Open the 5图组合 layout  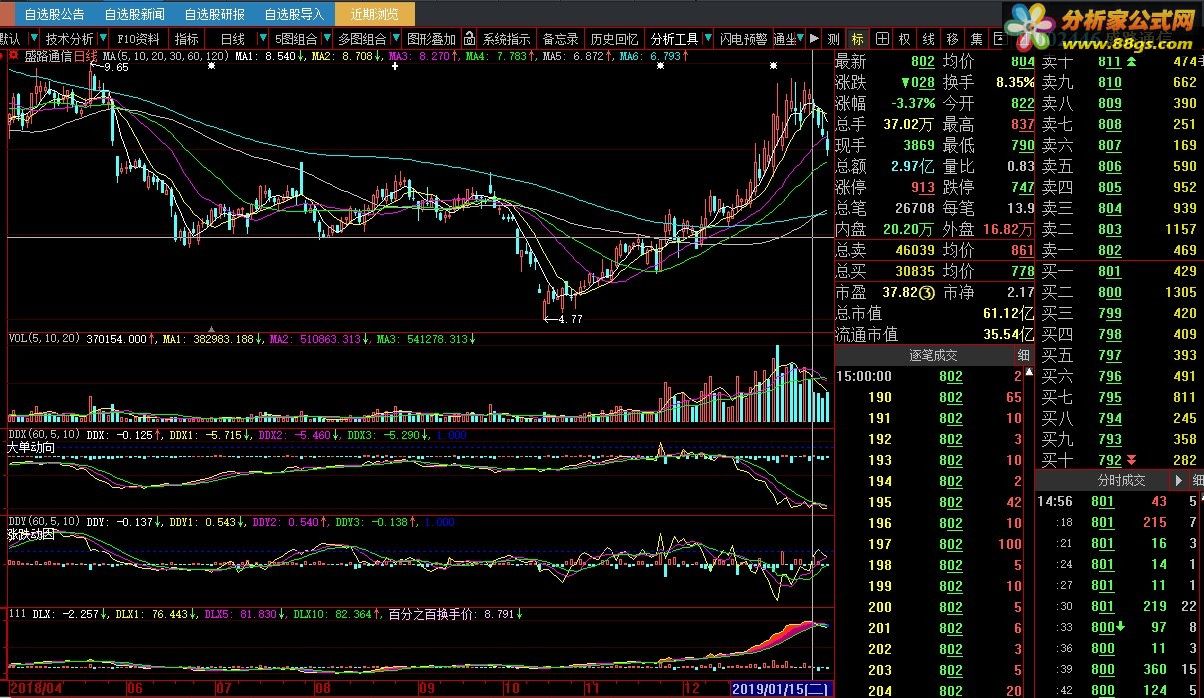(296, 39)
